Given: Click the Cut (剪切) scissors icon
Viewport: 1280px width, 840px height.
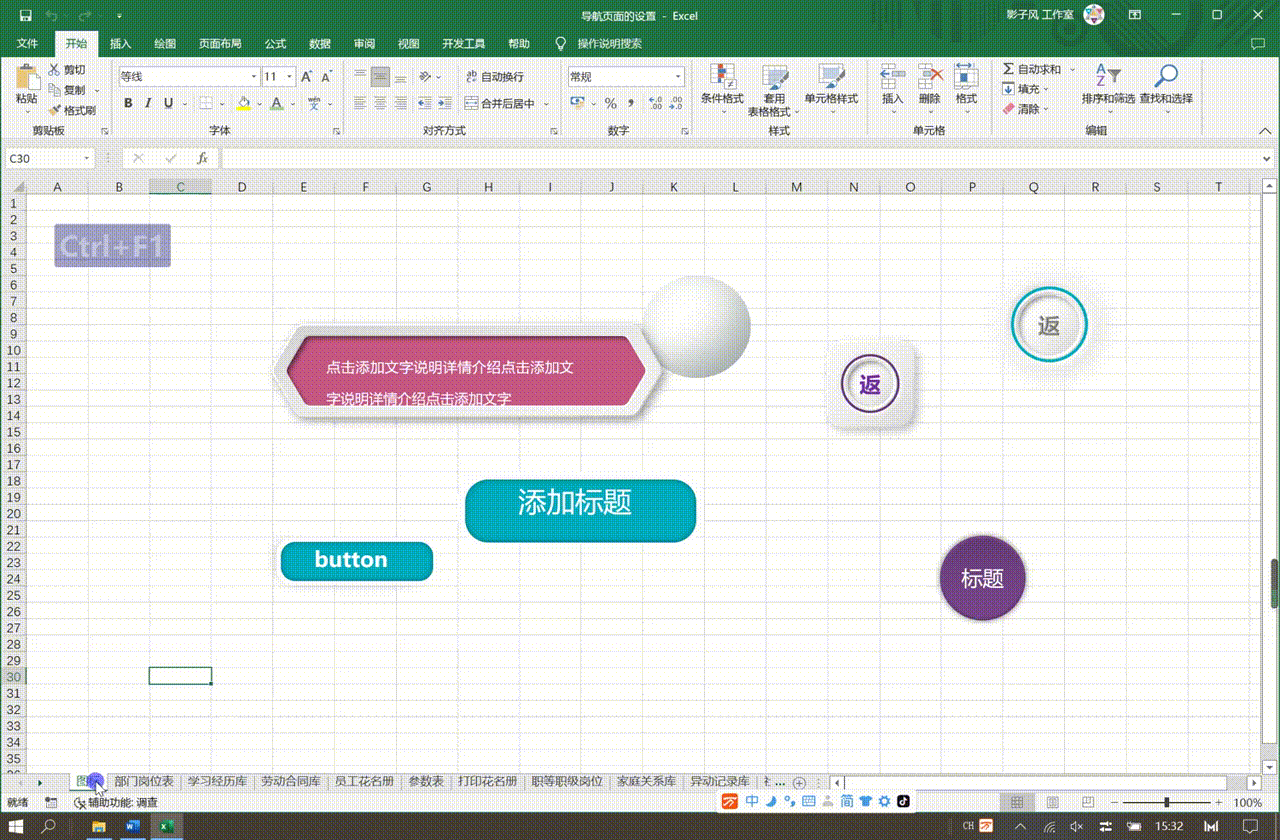Looking at the screenshot, I should [x=55, y=70].
